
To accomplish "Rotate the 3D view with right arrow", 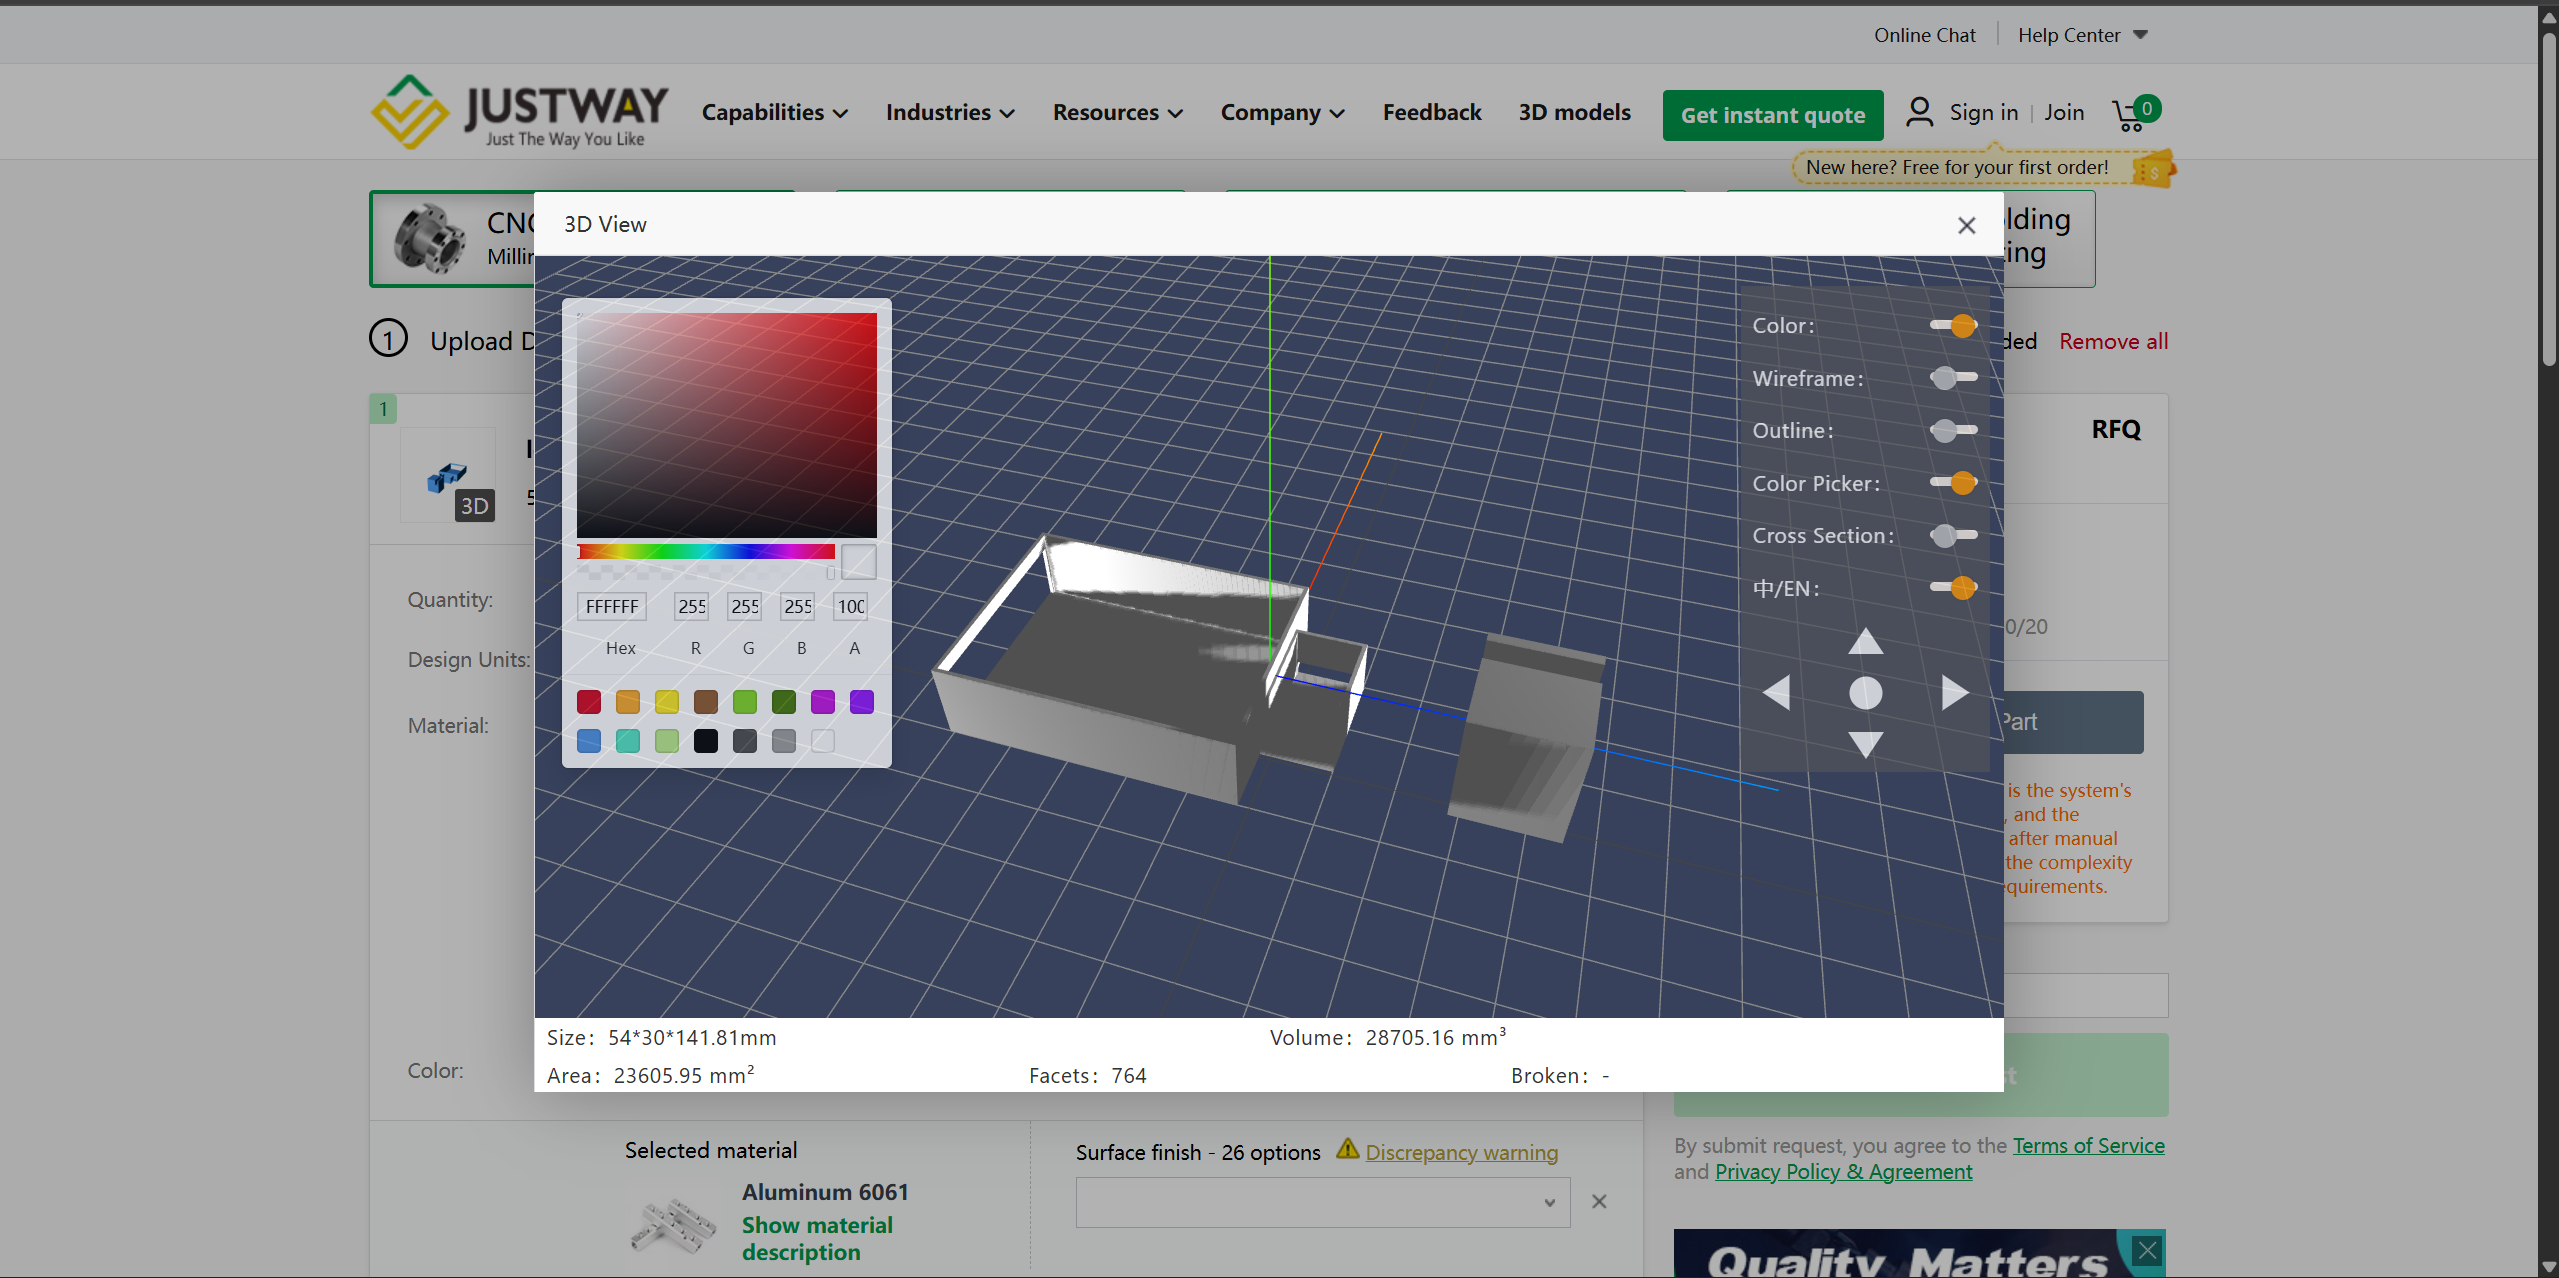I will (x=1954, y=692).
